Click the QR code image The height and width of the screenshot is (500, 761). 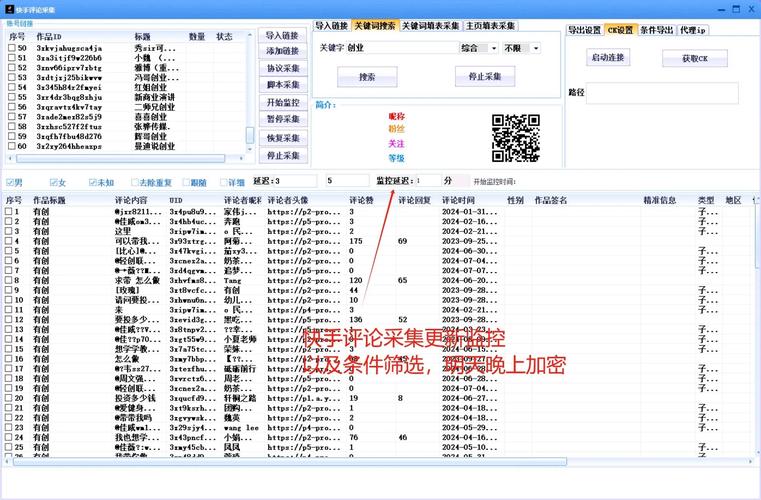(x=515, y=137)
